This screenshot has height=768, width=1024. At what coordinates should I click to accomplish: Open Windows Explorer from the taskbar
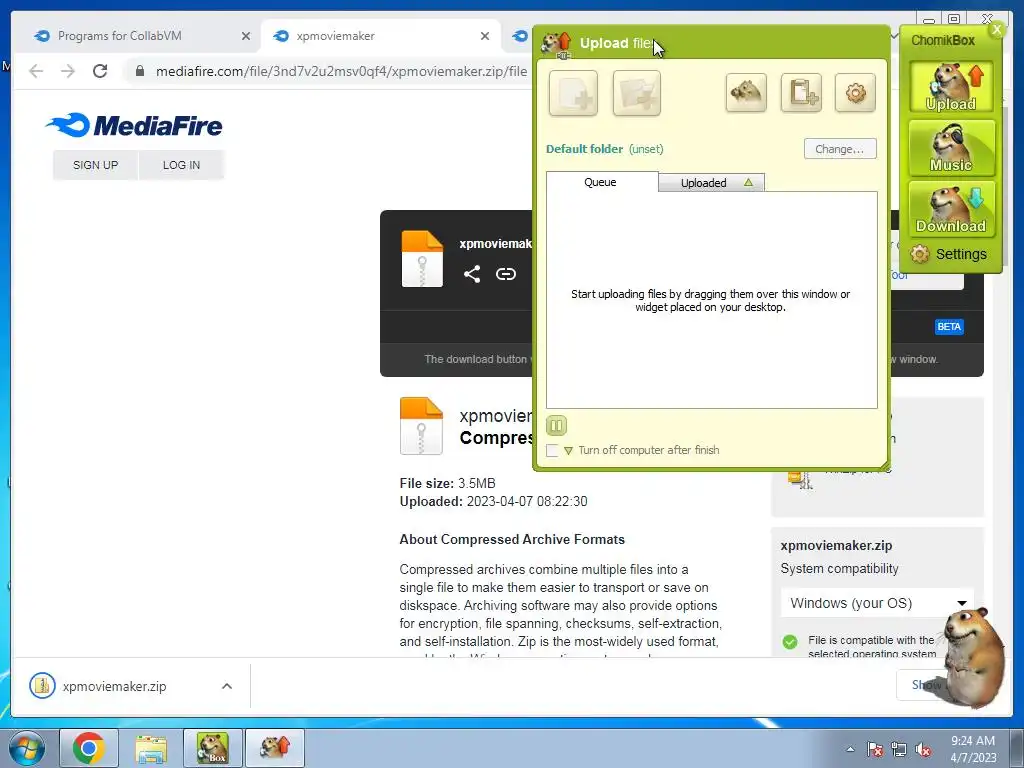tap(151, 748)
